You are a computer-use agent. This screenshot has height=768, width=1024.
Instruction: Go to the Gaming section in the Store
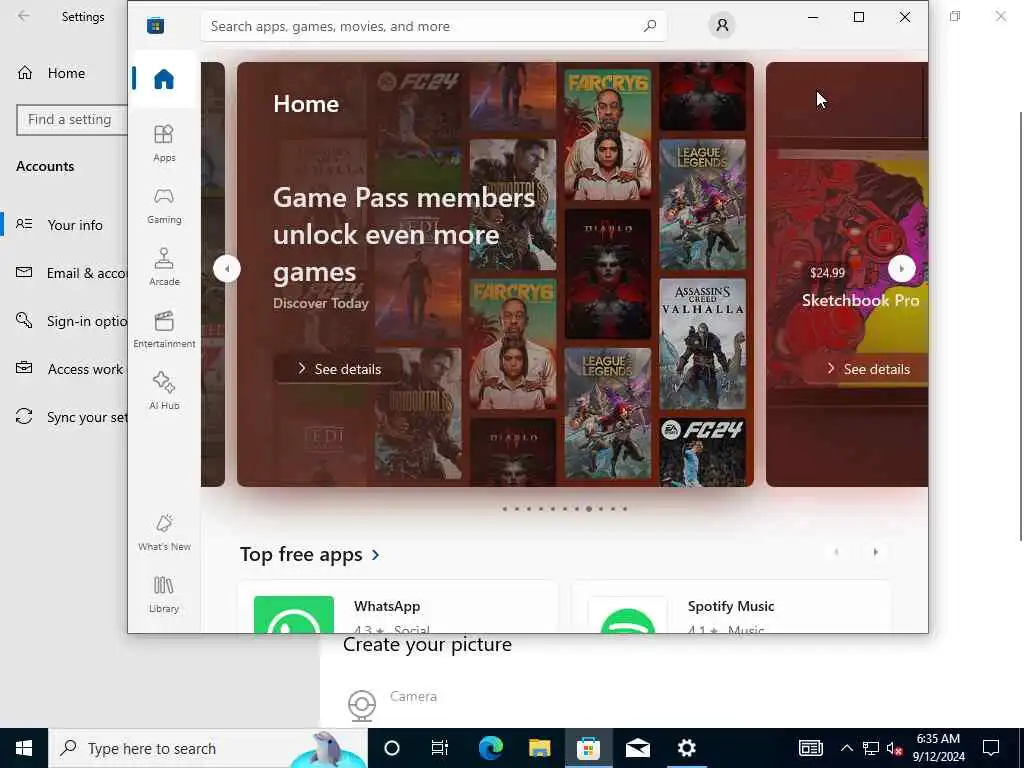pos(164,206)
